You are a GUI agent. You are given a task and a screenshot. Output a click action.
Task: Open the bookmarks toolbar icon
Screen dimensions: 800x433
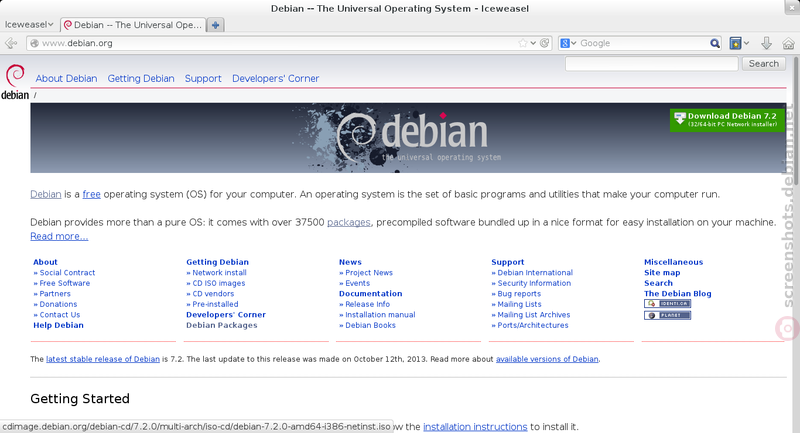[735, 43]
